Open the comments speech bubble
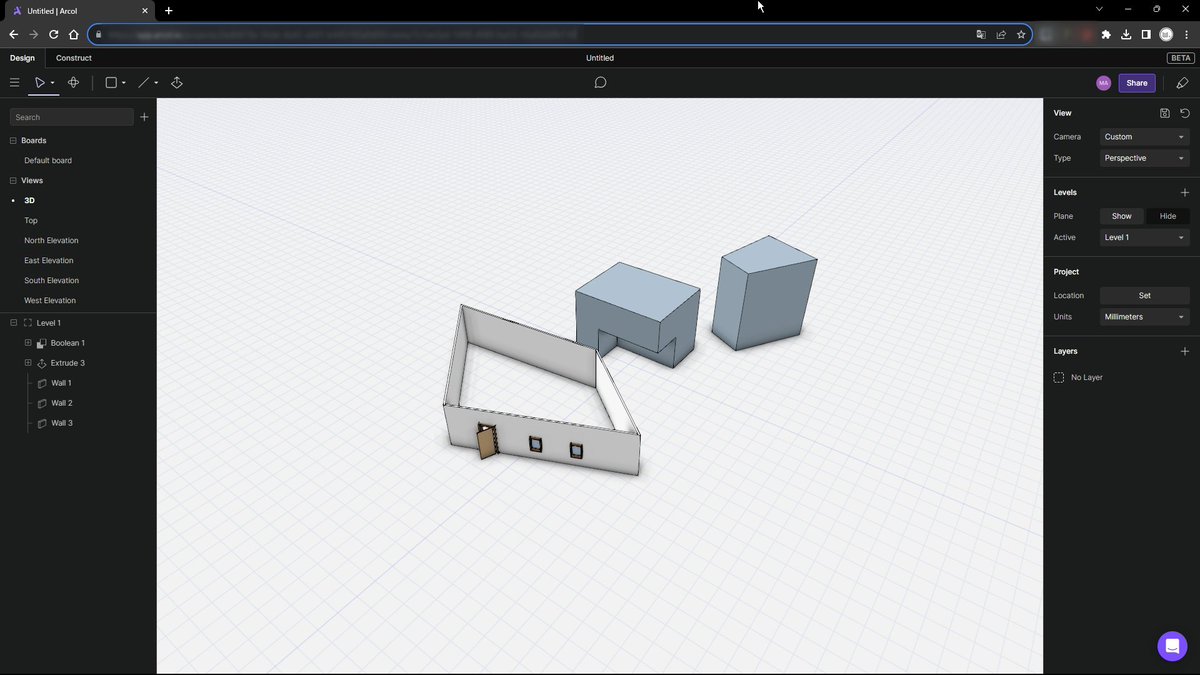 pos(600,83)
